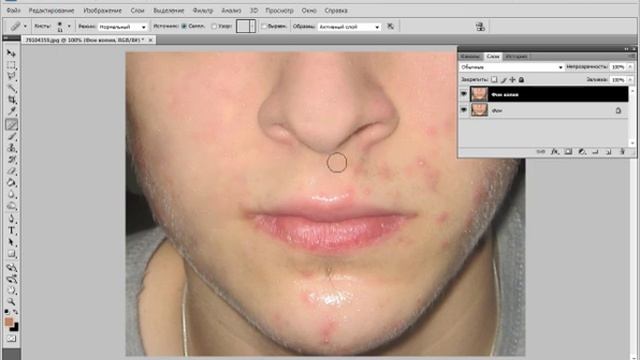Select the Rectangular Marquee tool
Viewport: 640px width, 360px height.
pyautogui.click(x=11, y=65)
